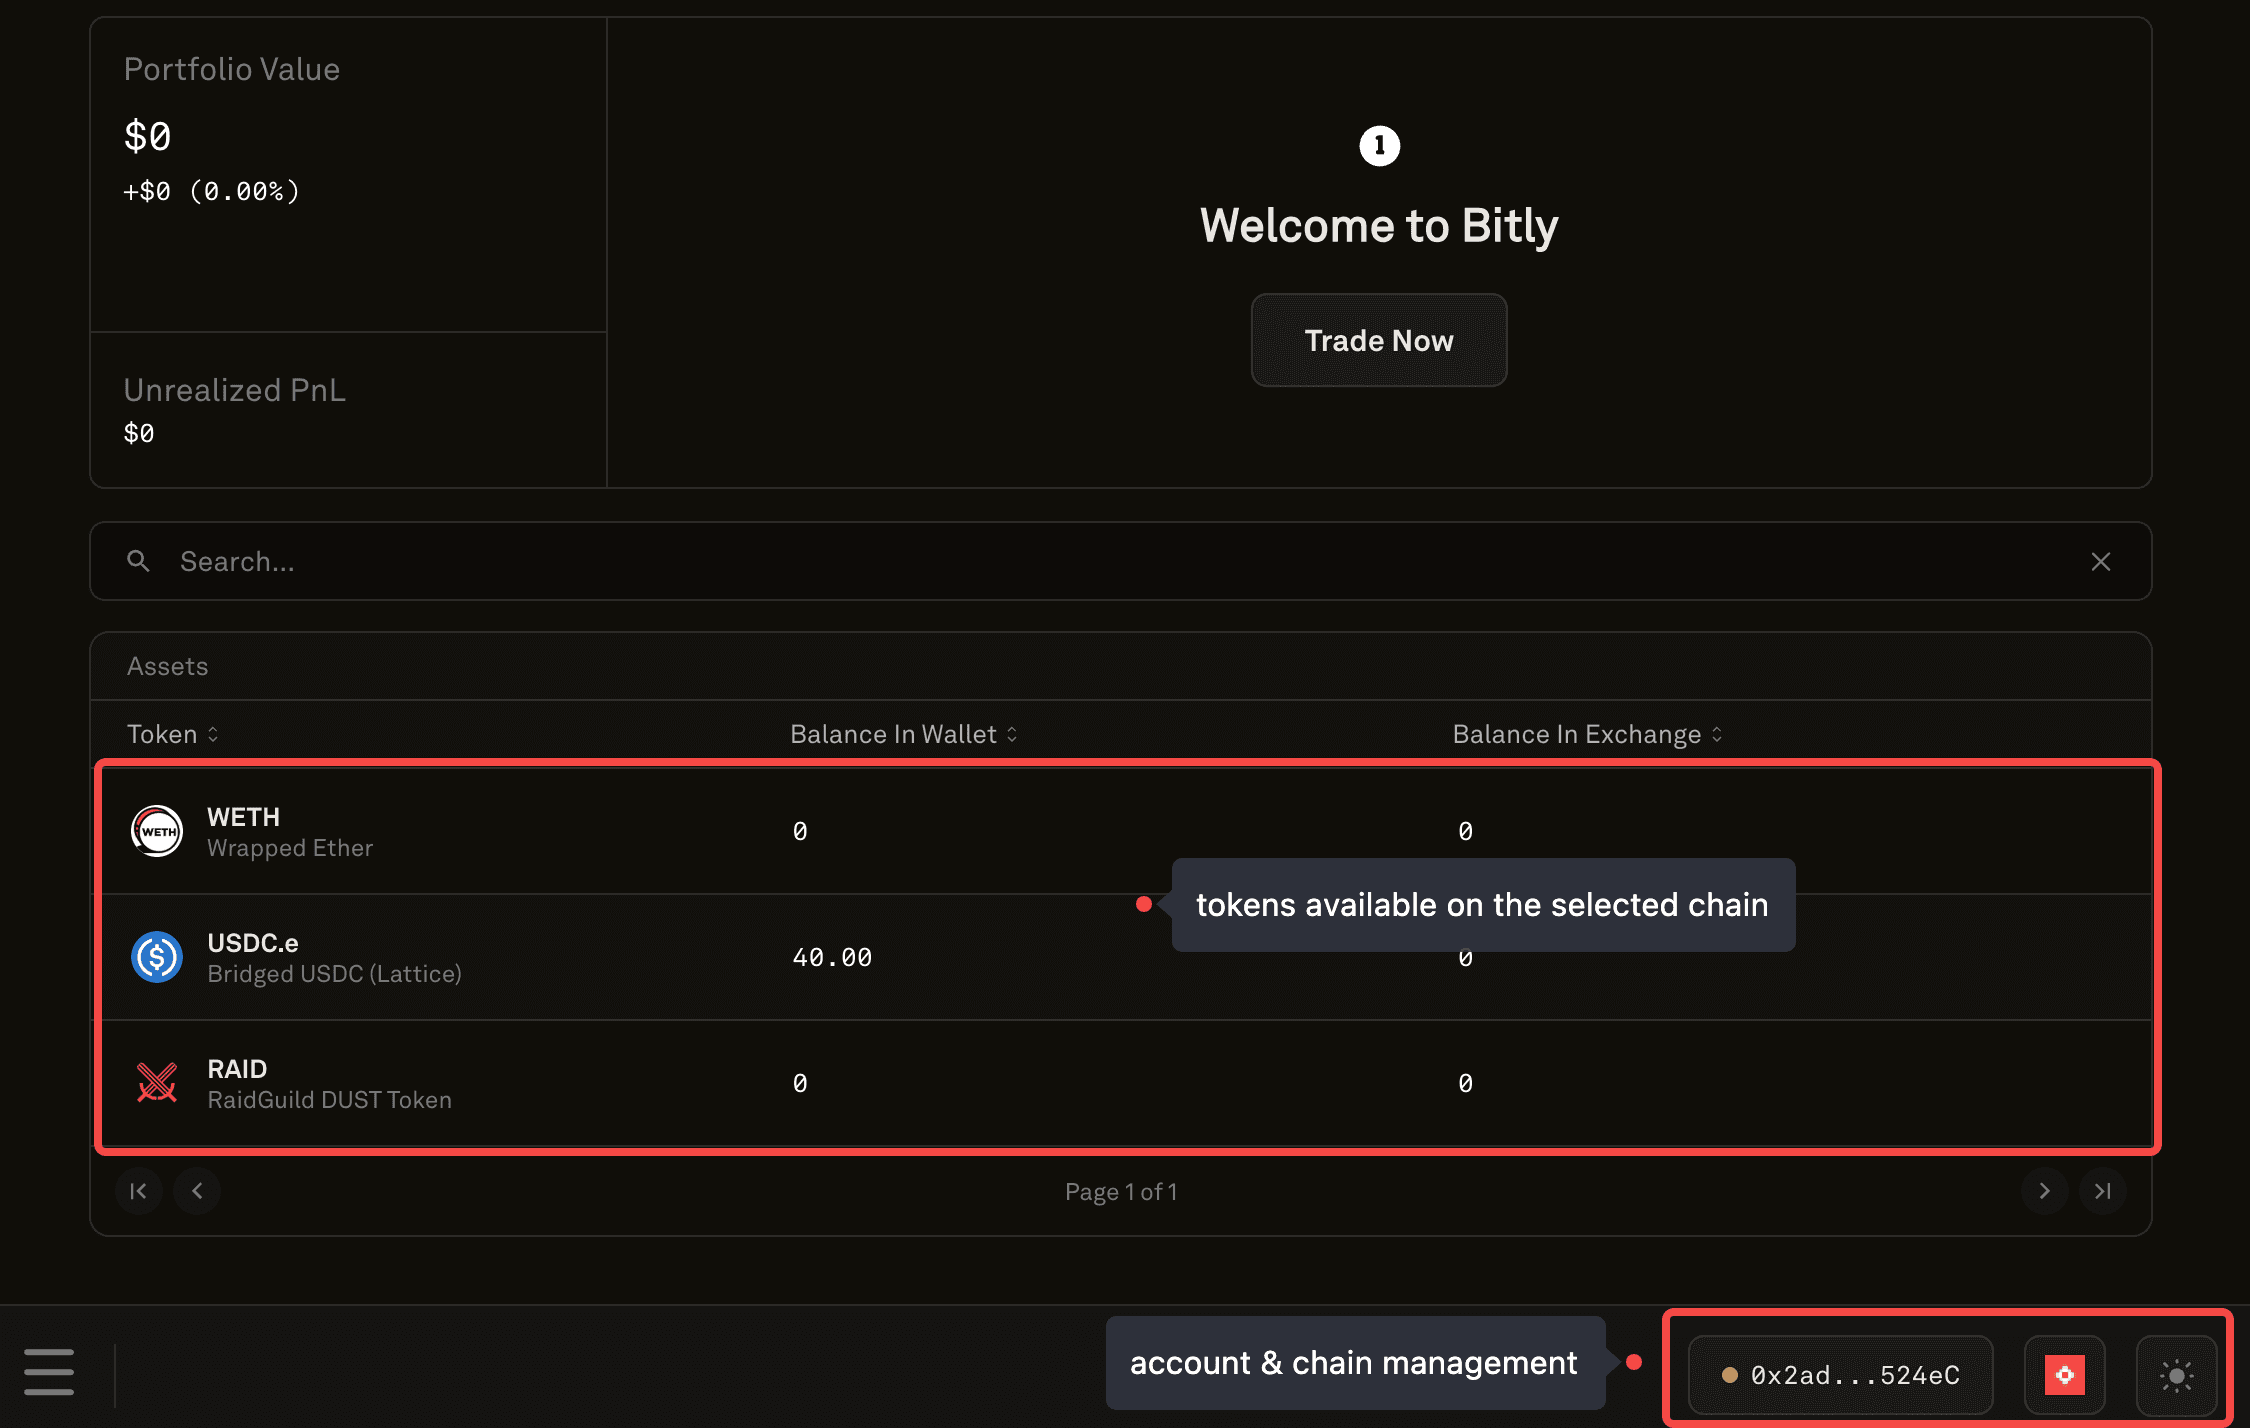The width and height of the screenshot is (2250, 1428).
Task: Clear search with the X icon
Action: [x=2100, y=561]
